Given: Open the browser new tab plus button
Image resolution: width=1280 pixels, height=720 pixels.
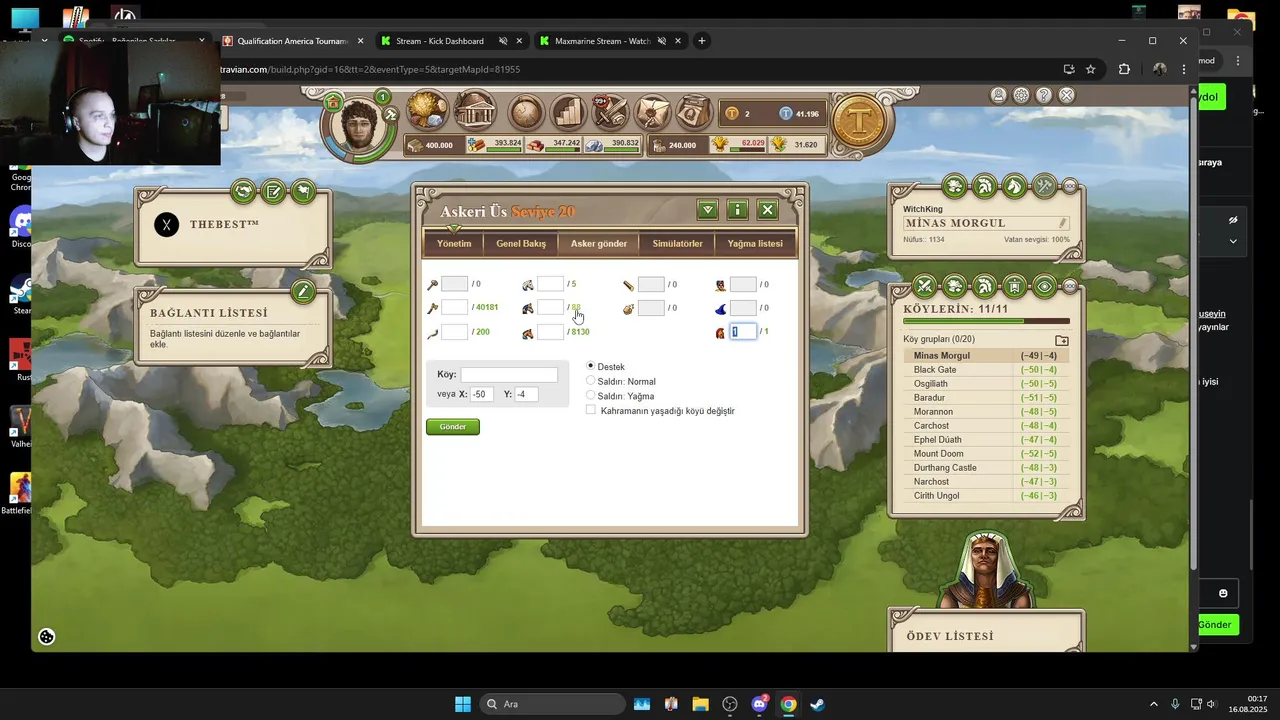Looking at the screenshot, I should pos(701,41).
